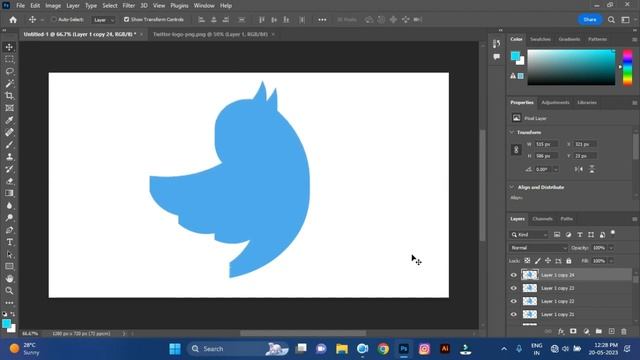Open the Normal blend mode dropdown
The height and width of the screenshot is (360, 640).
click(x=538, y=248)
